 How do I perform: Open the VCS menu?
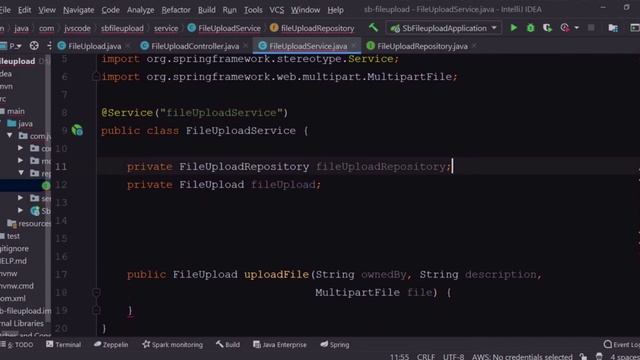276,9
